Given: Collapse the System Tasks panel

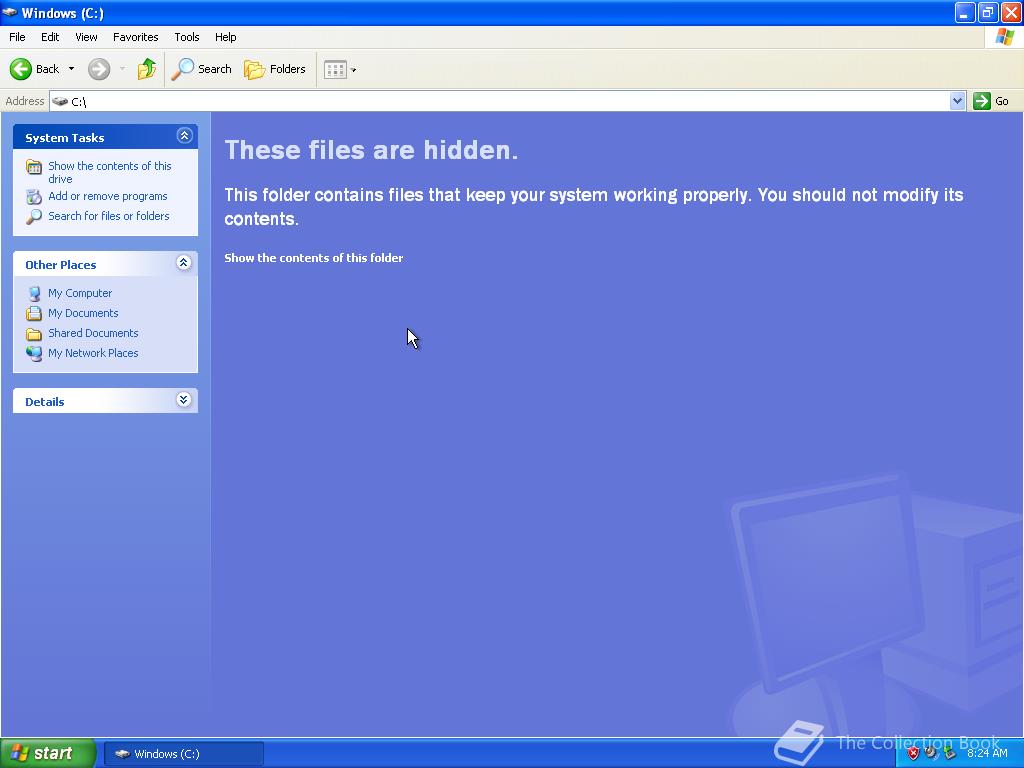Looking at the screenshot, I should click(184, 135).
